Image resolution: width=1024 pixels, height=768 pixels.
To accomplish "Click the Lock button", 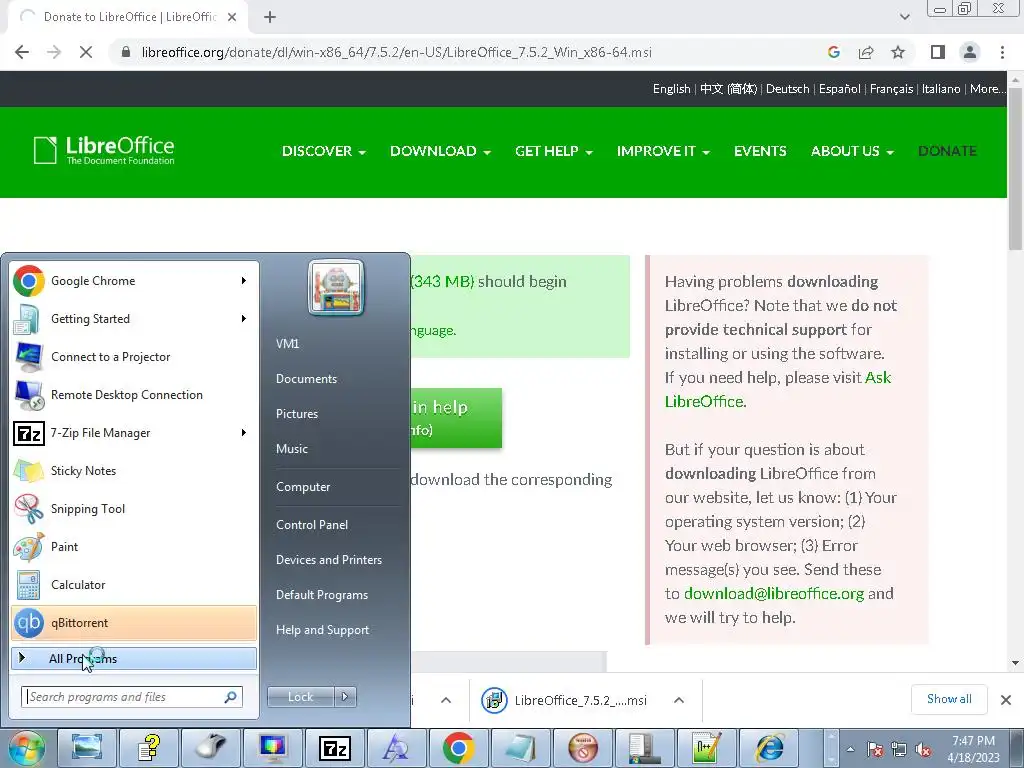I will [300, 697].
